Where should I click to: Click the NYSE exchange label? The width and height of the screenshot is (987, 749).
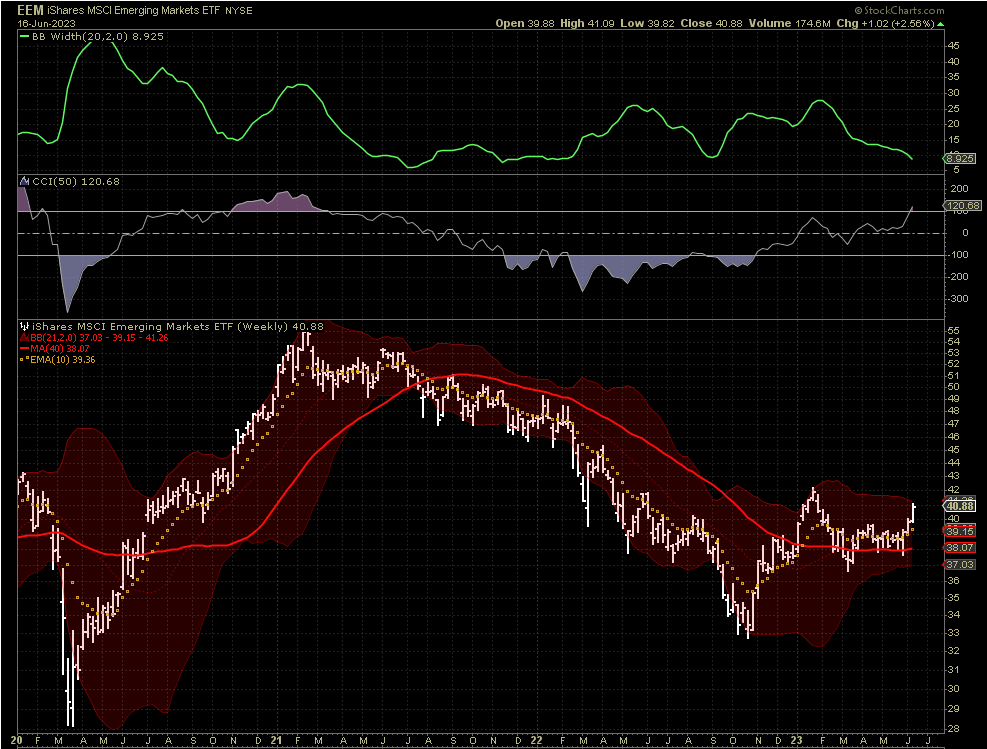239,11
